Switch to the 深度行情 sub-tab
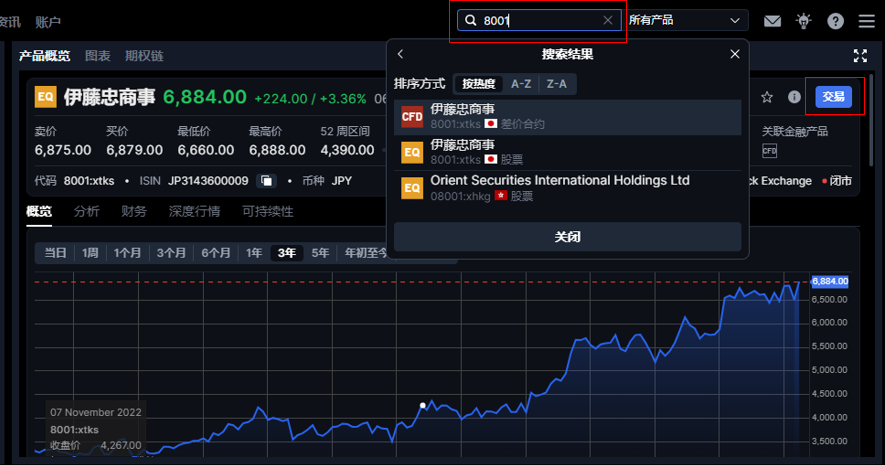This screenshot has width=885, height=465. pos(194,212)
